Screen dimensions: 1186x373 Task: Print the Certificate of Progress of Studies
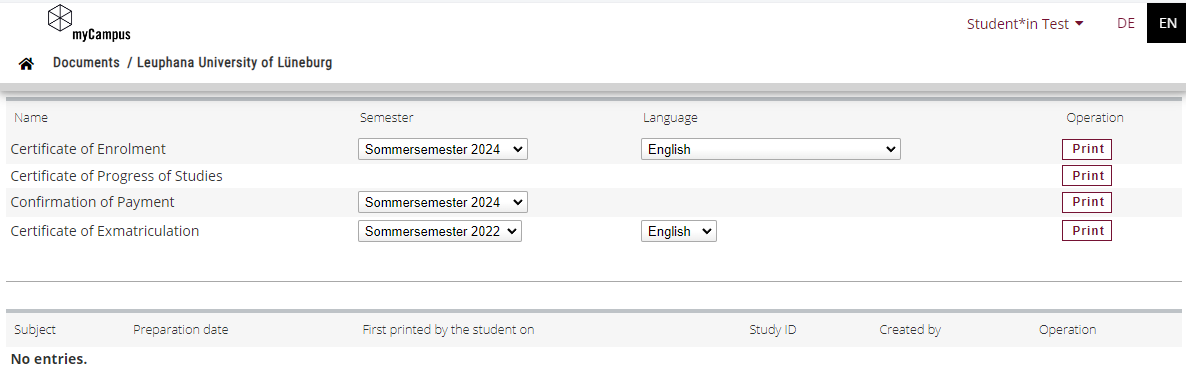click(x=1087, y=176)
